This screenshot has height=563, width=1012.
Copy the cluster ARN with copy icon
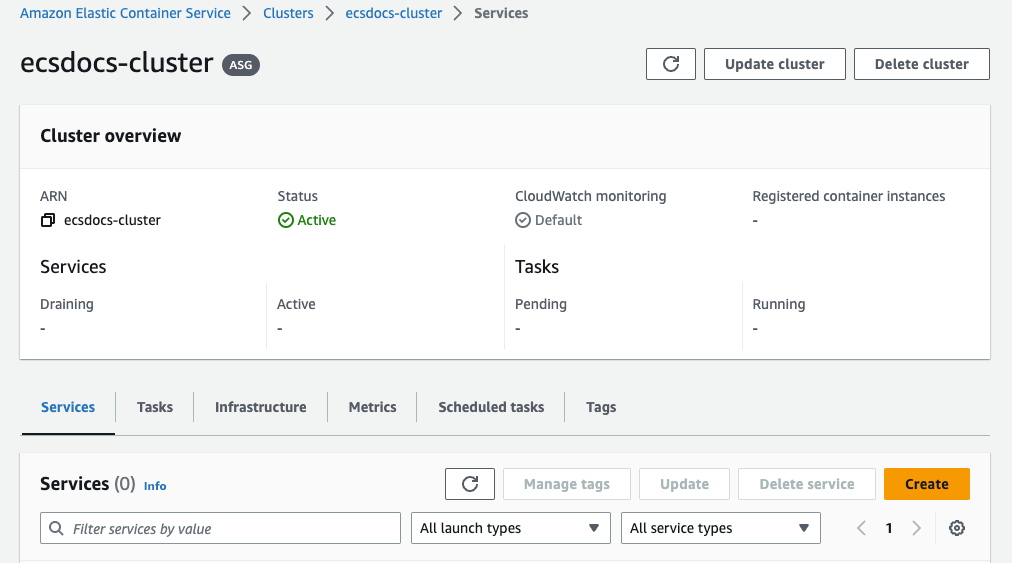(47, 220)
